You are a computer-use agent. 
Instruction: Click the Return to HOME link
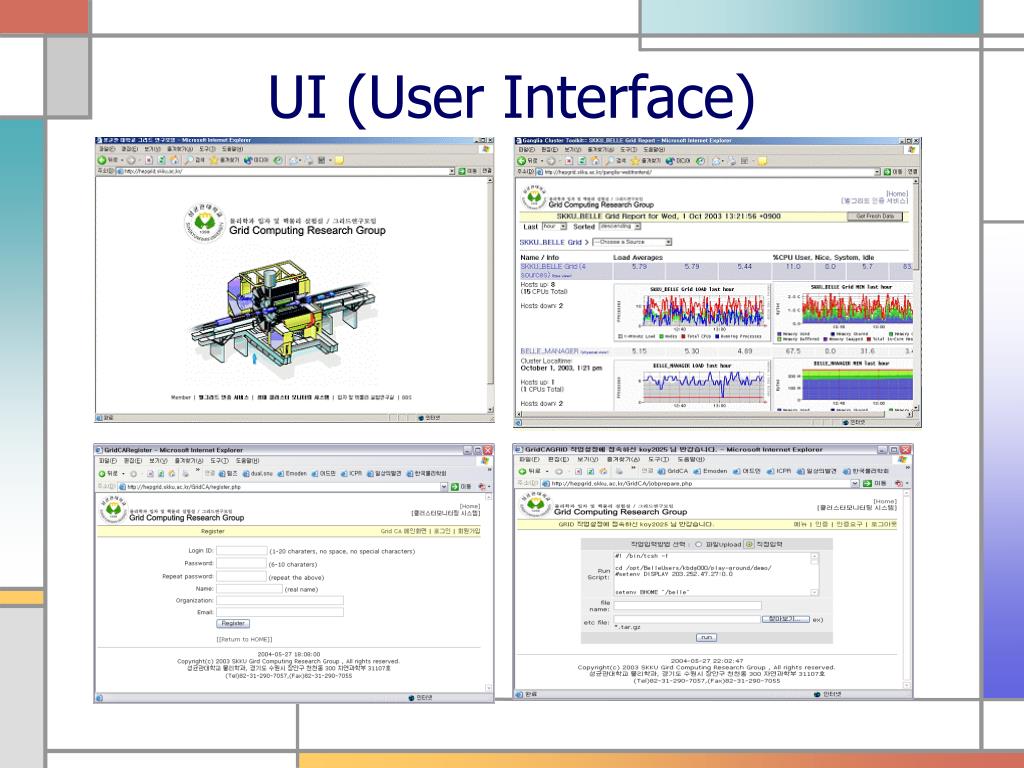click(244, 639)
